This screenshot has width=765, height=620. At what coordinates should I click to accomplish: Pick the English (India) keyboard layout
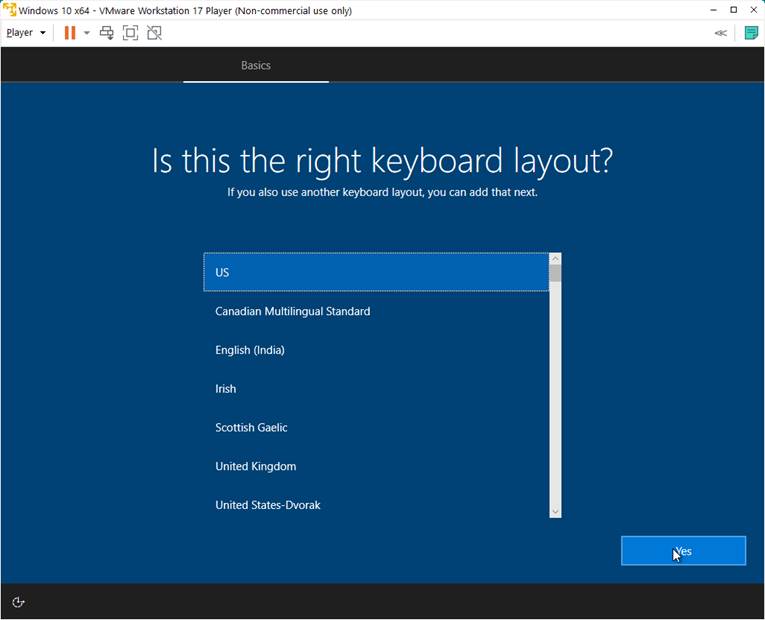coord(376,350)
